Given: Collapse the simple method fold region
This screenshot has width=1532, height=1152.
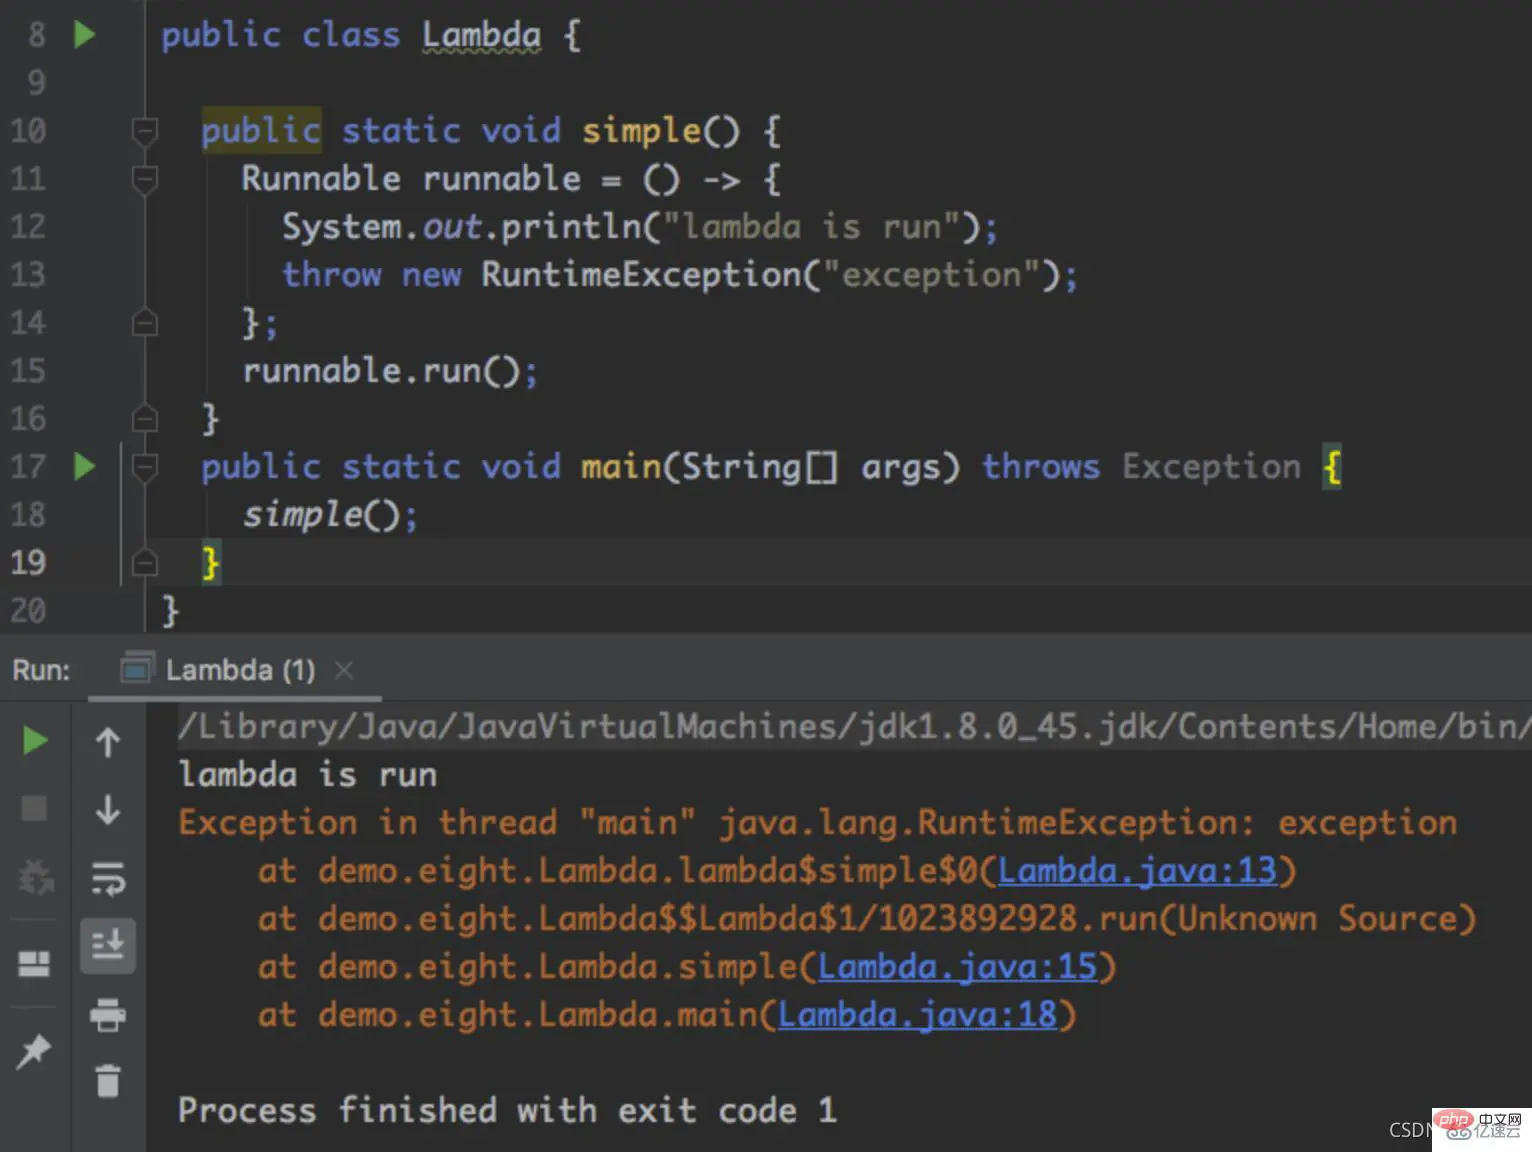Looking at the screenshot, I should [x=144, y=131].
